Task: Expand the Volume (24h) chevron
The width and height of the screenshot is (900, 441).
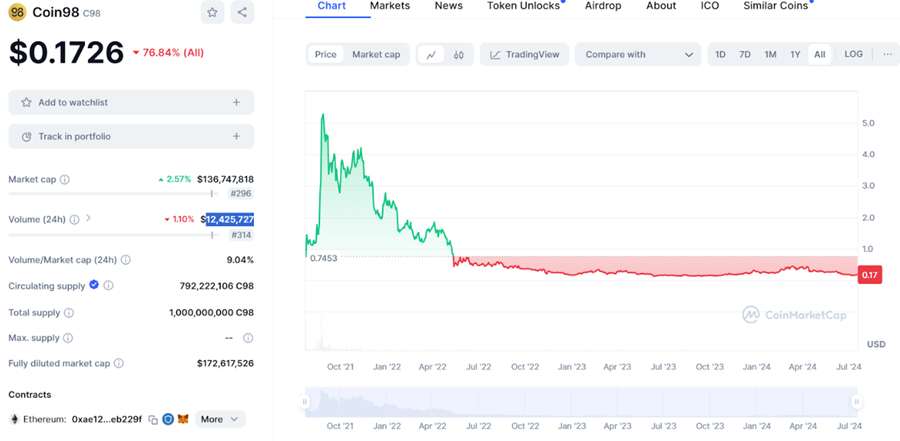Action: 88,218
